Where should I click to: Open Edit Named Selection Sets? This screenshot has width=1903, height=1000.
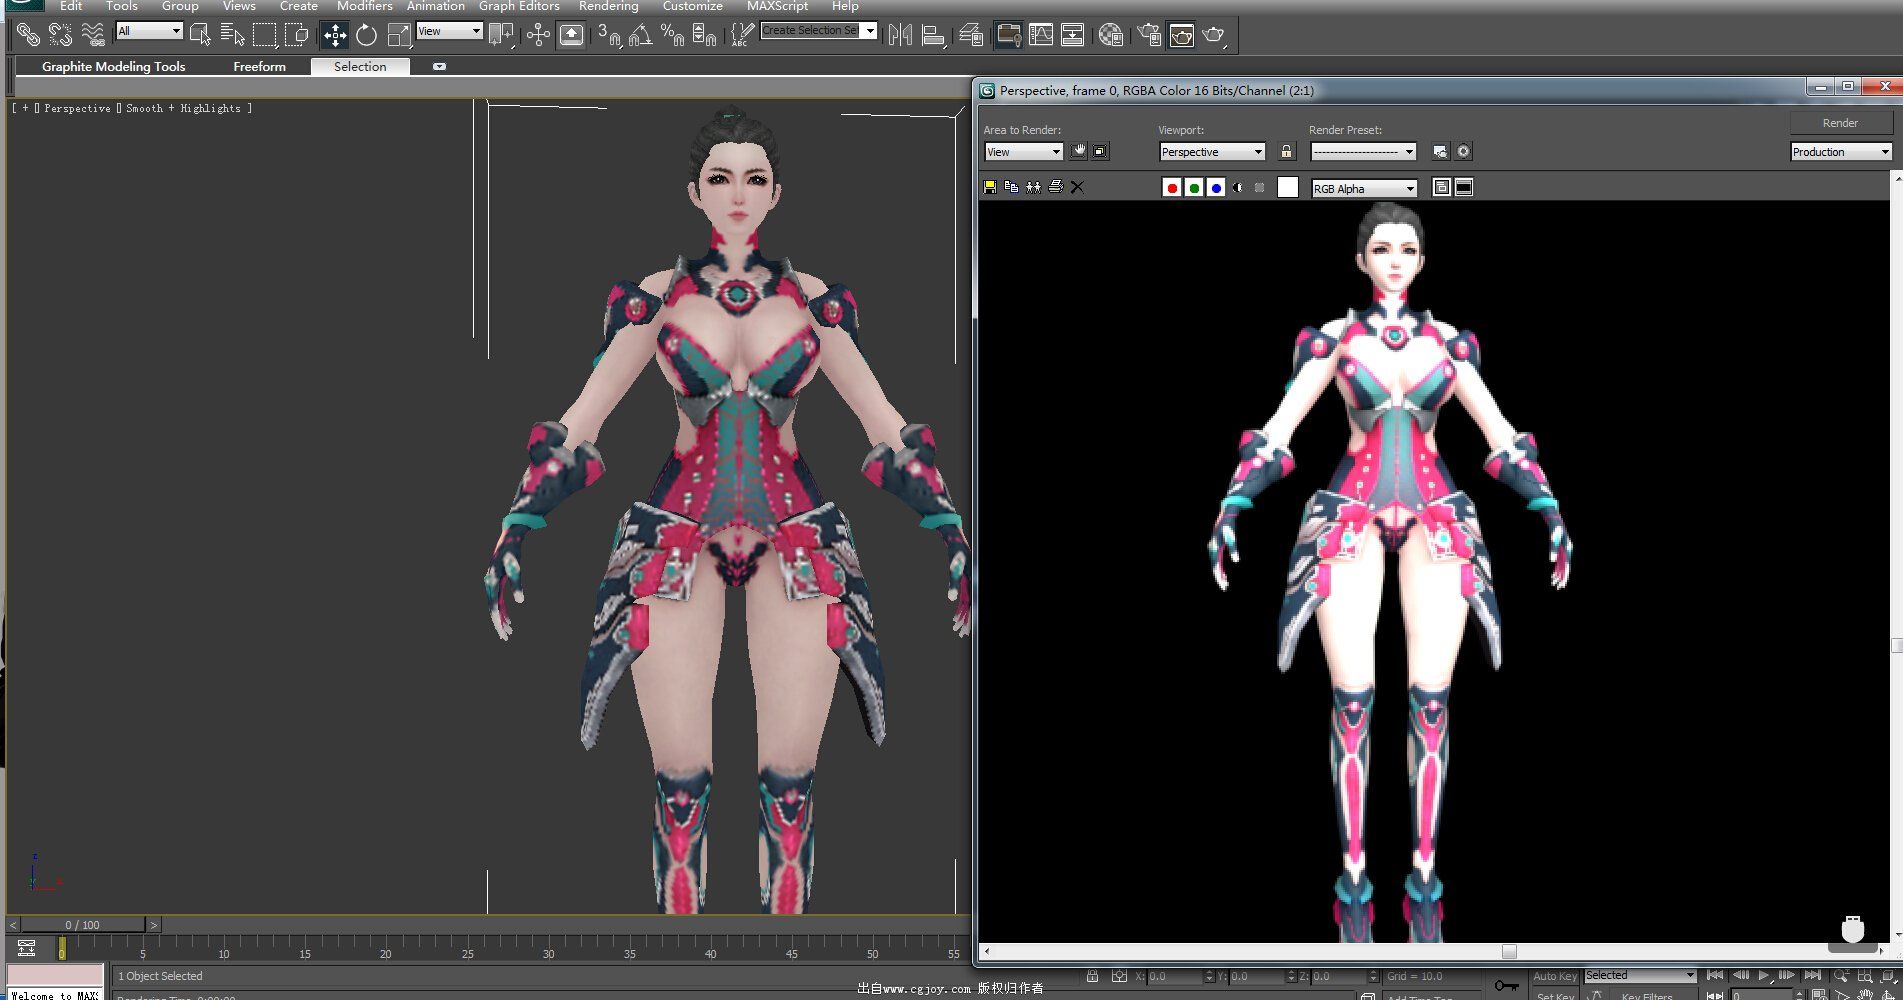coord(742,35)
